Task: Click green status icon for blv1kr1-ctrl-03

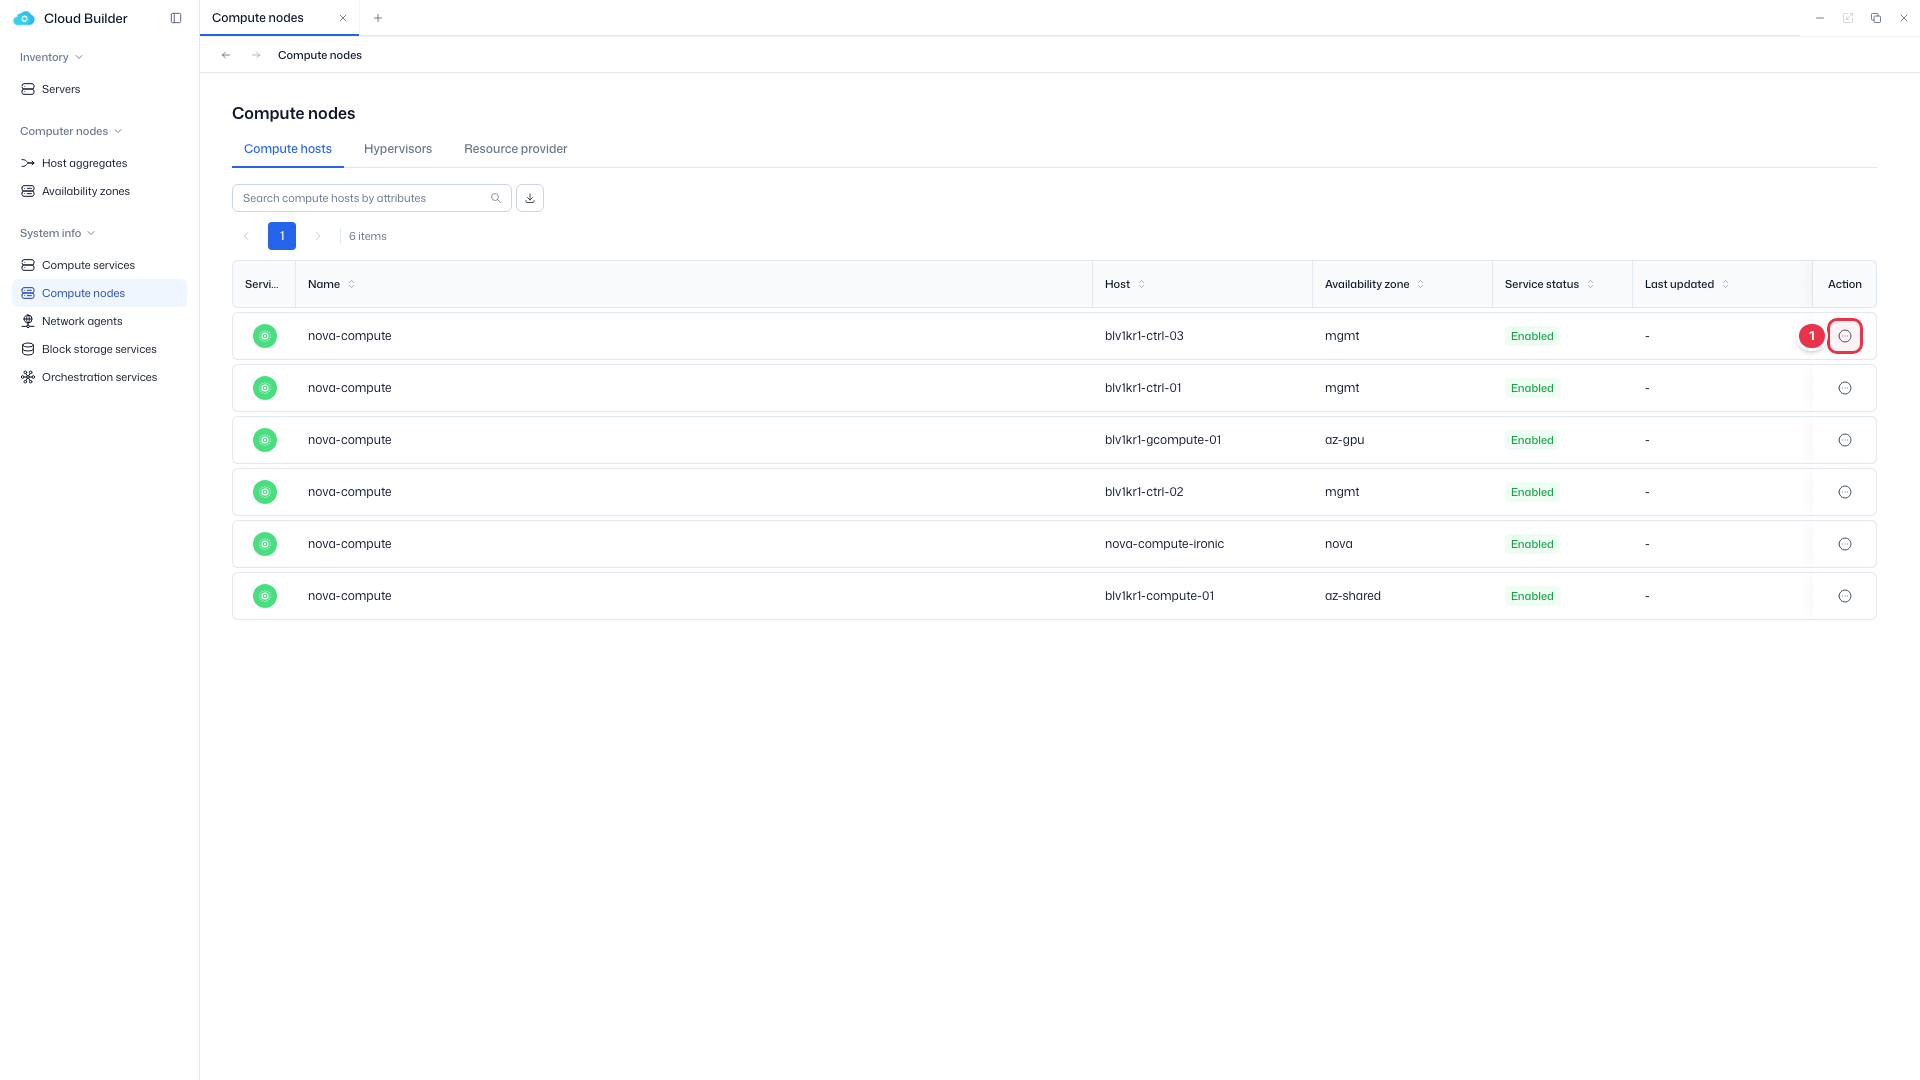Action: [x=265, y=336]
